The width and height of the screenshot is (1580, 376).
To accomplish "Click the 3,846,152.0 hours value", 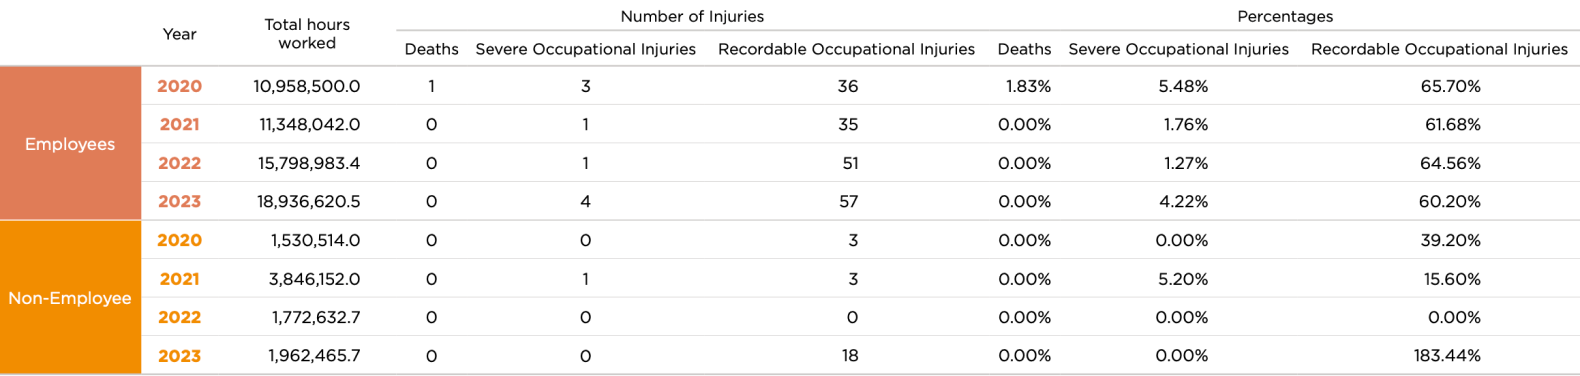I will pos(314,279).
